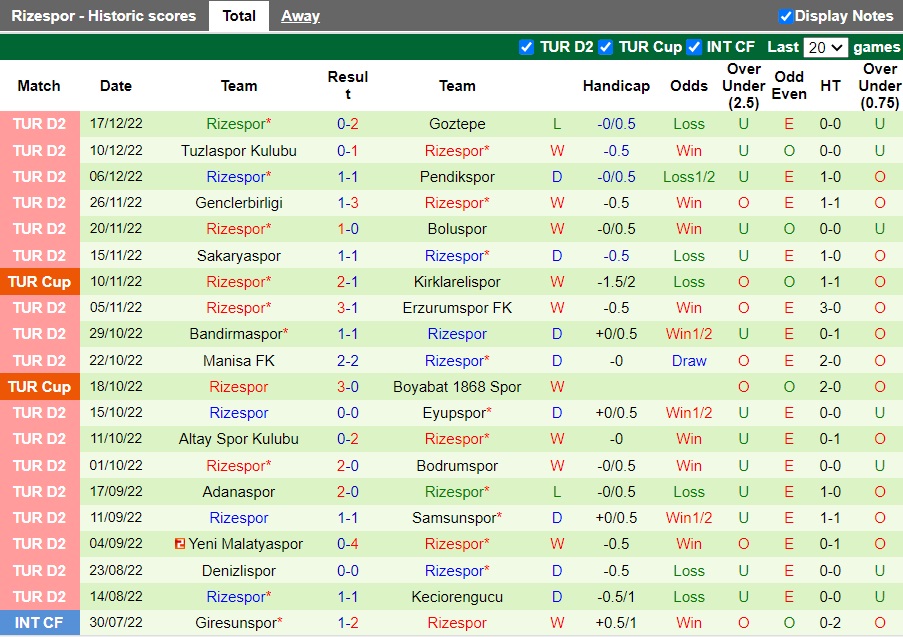Open the Away tab
The height and width of the screenshot is (637, 903).
coord(300,16)
